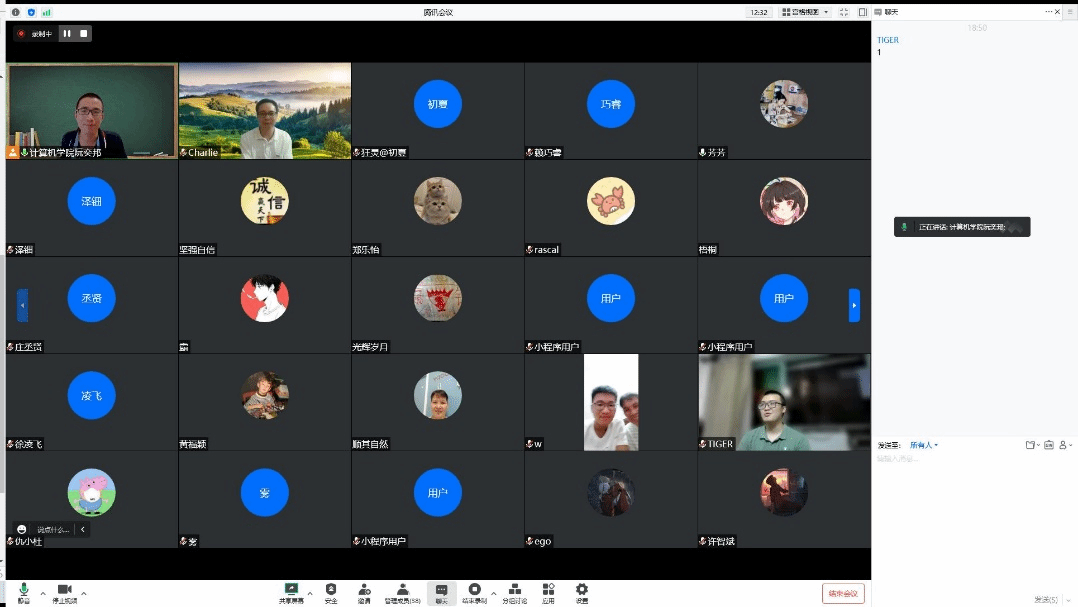Expand the grid view layout dropdown

coord(806,12)
